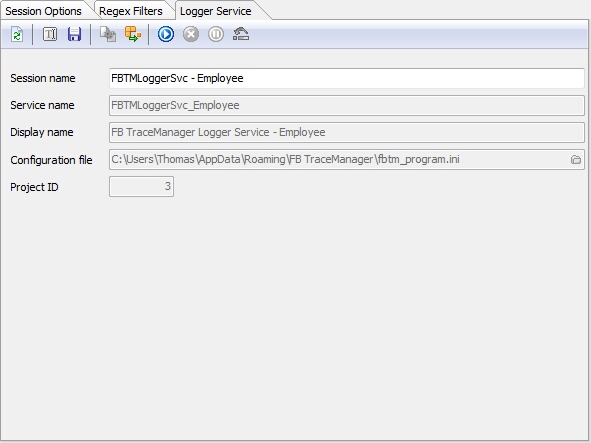Click the Display name field
This screenshot has height=443, width=591.
347,132
